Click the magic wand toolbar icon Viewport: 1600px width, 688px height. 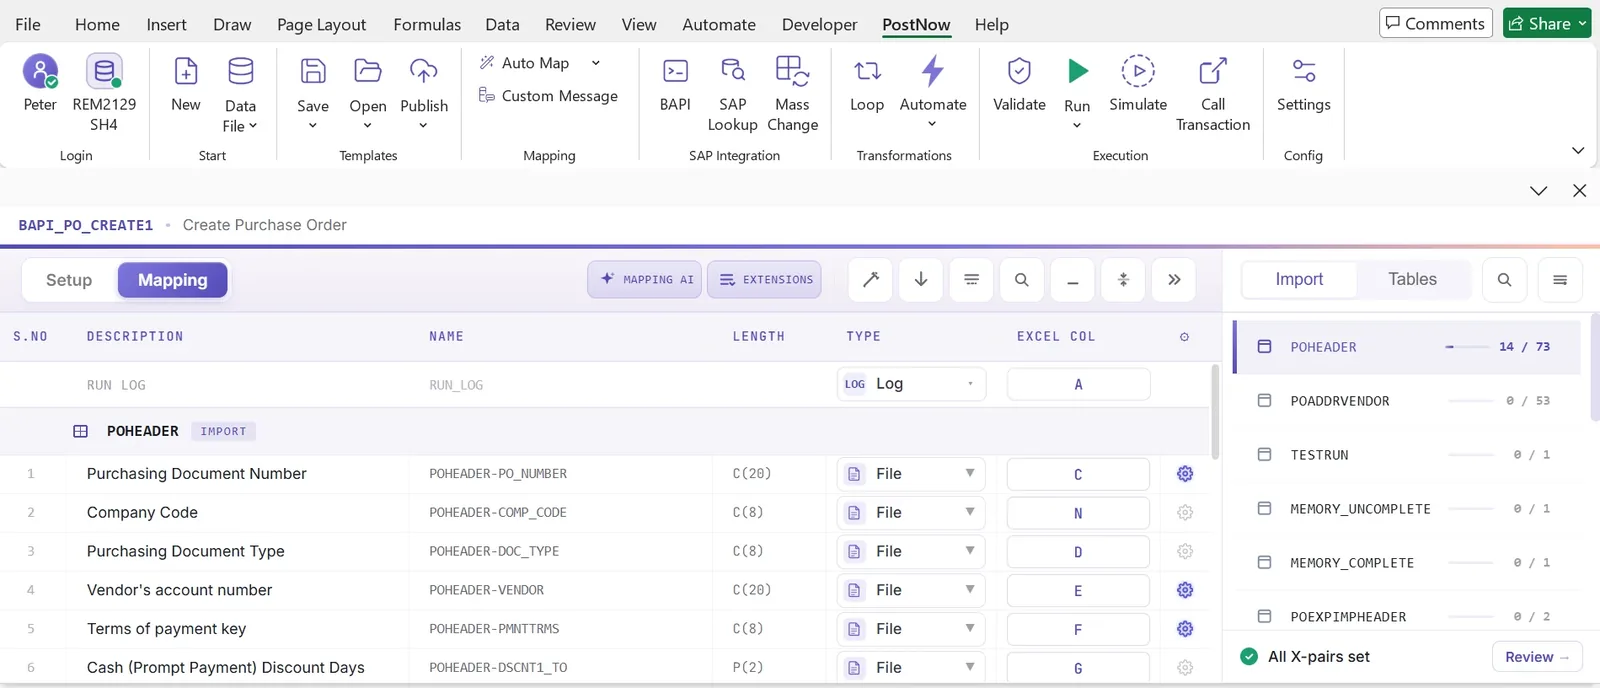(x=871, y=280)
